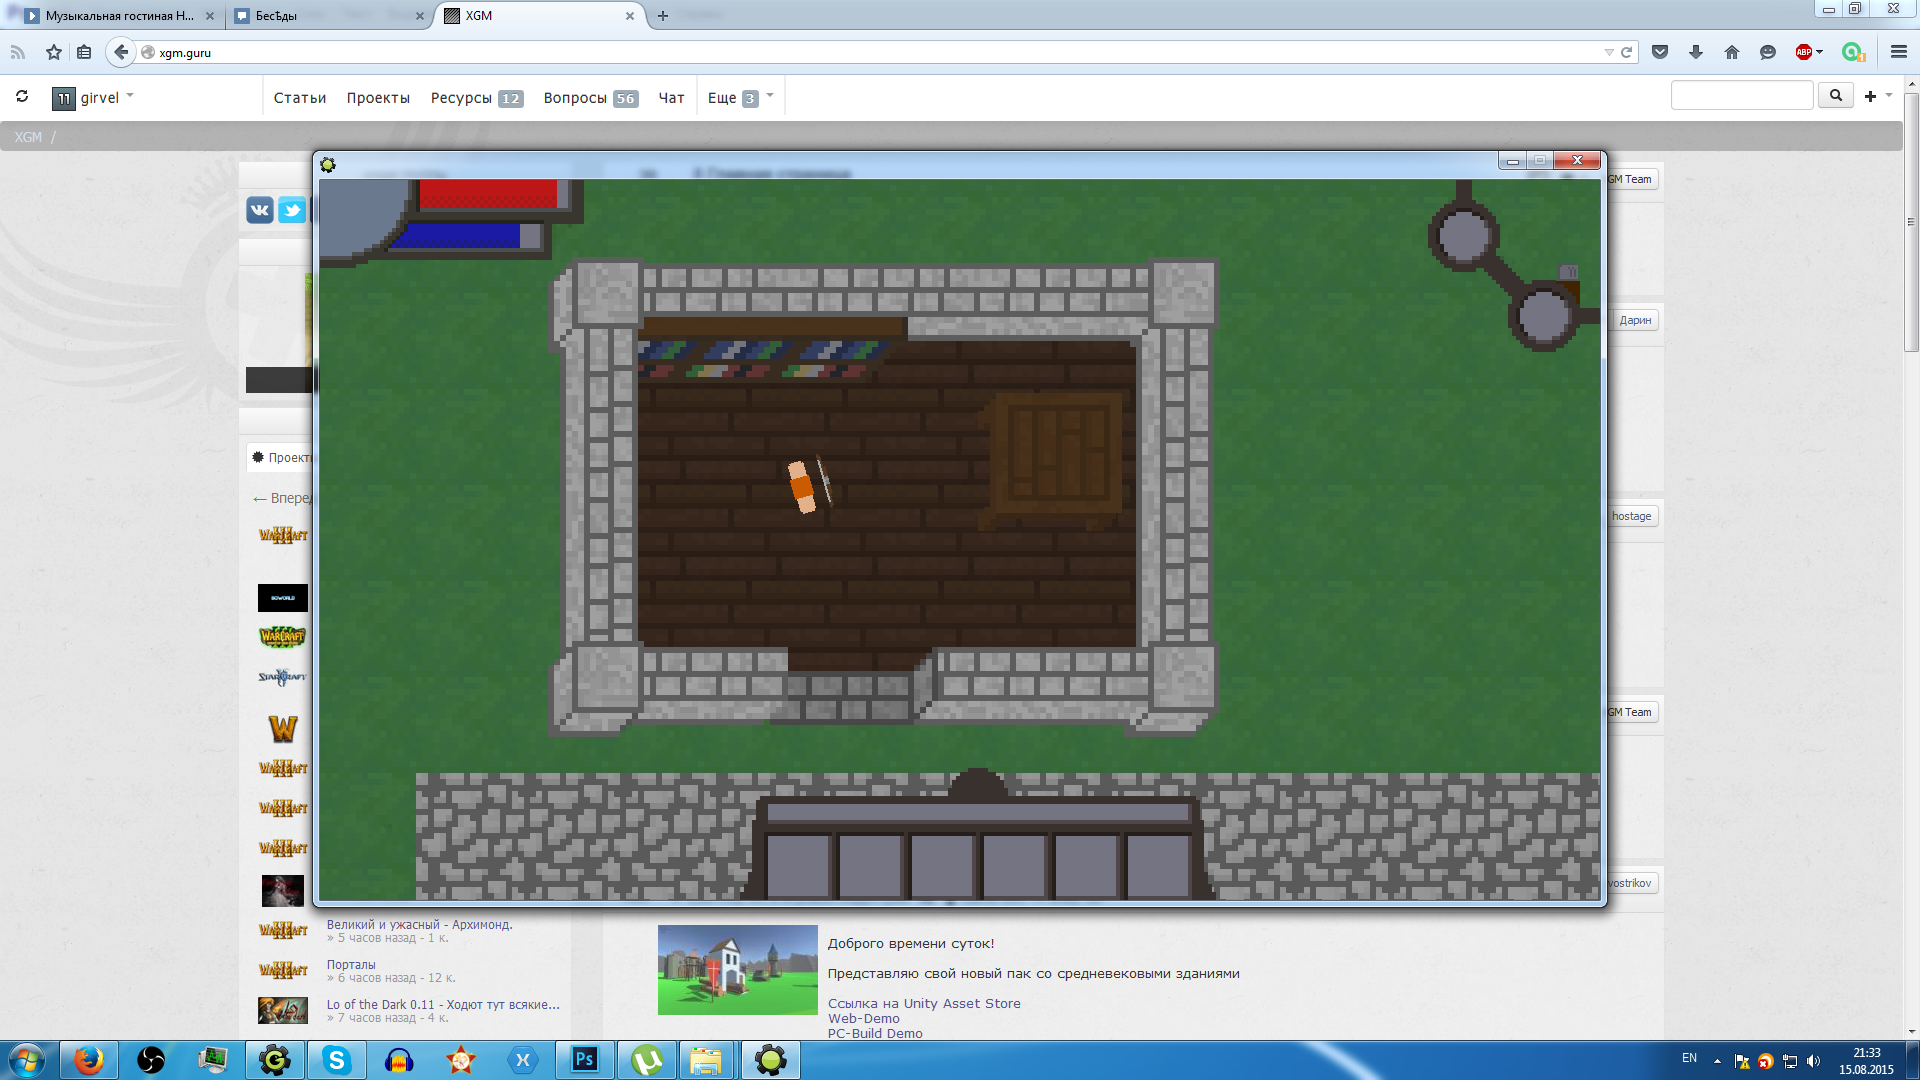Open the VK social share icon
The height and width of the screenshot is (1080, 1920).
[x=260, y=210]
